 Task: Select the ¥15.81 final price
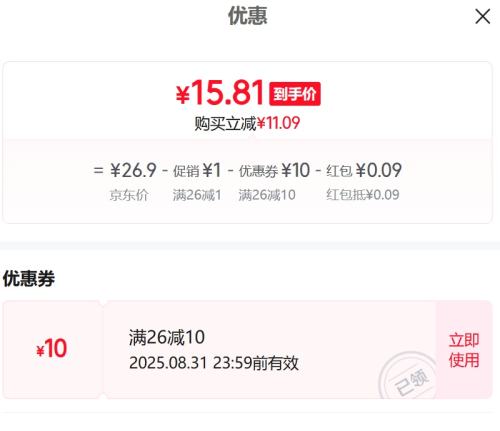coord(220,92)
